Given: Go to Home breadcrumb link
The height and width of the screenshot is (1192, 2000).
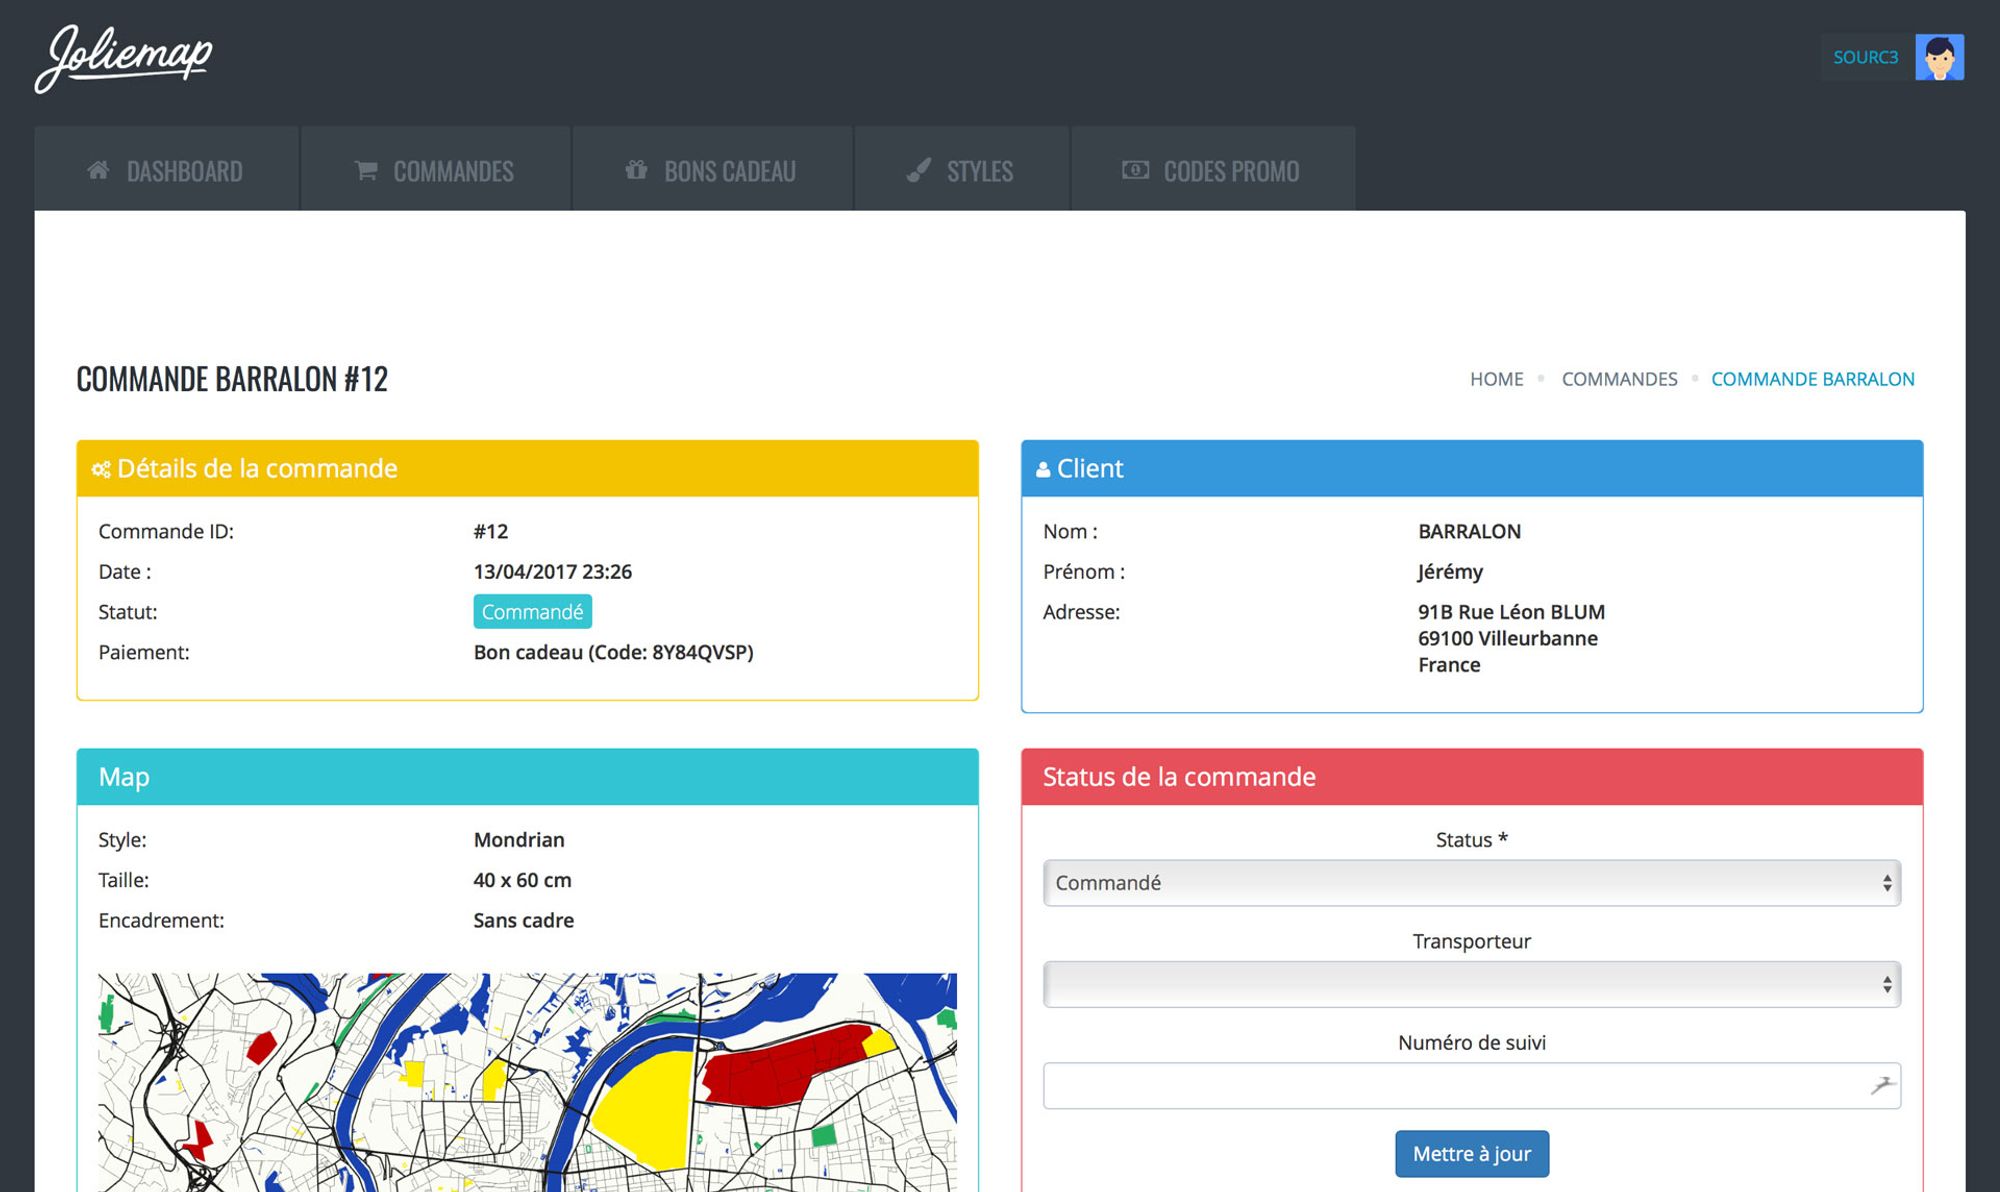Looking at the screenshot, I should pyautogui.click(x=1496, y=379).
